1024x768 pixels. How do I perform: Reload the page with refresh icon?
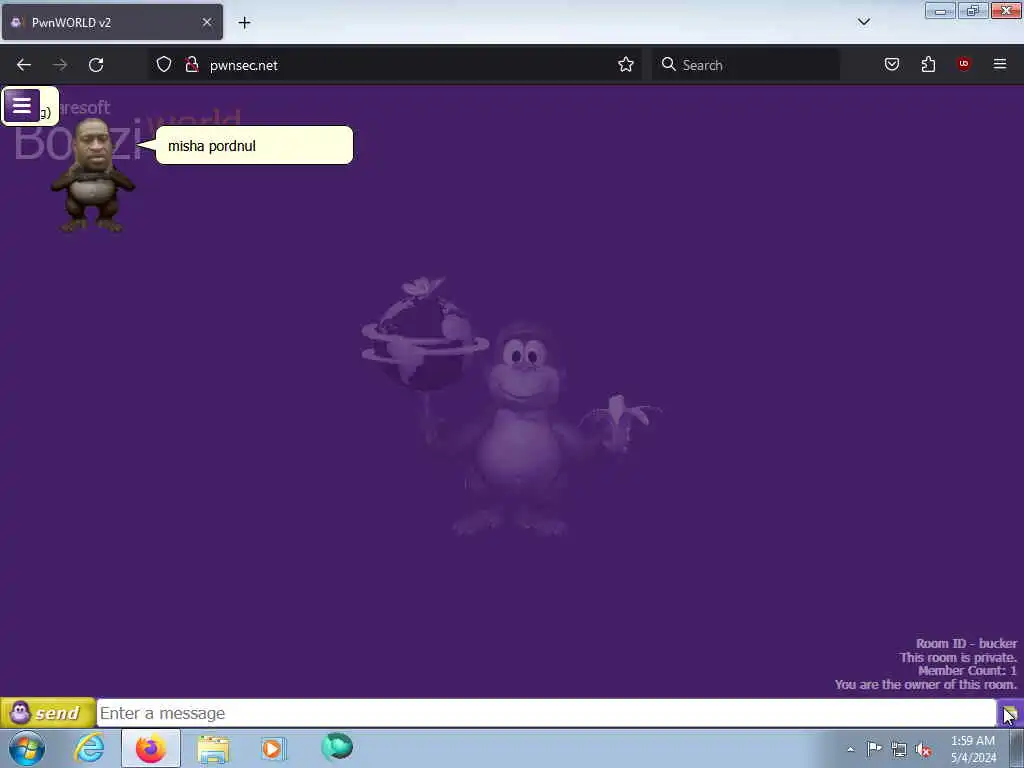[96, 65]
